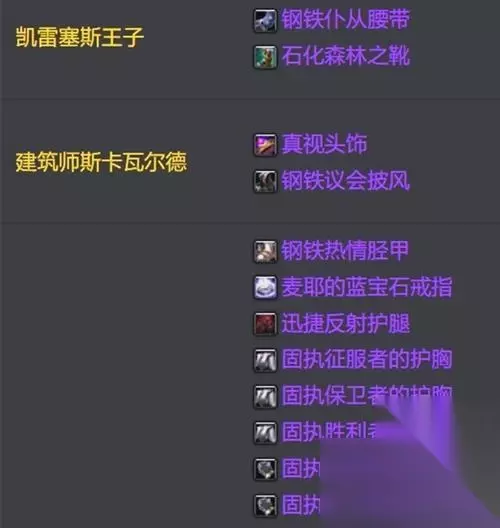The width and height of the screenshot is (500, 528).
Task: Click the 固执保卫者 chest token icon
Action: tap(265, 397)
